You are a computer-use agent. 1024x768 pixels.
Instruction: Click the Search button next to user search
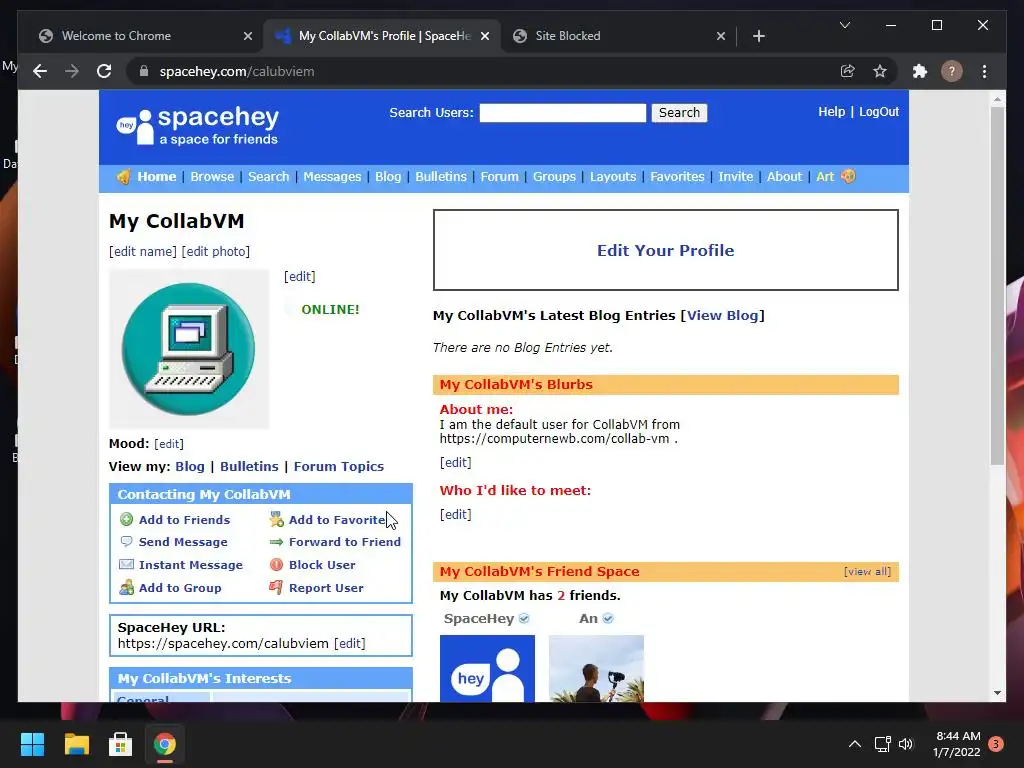point(679,113)
